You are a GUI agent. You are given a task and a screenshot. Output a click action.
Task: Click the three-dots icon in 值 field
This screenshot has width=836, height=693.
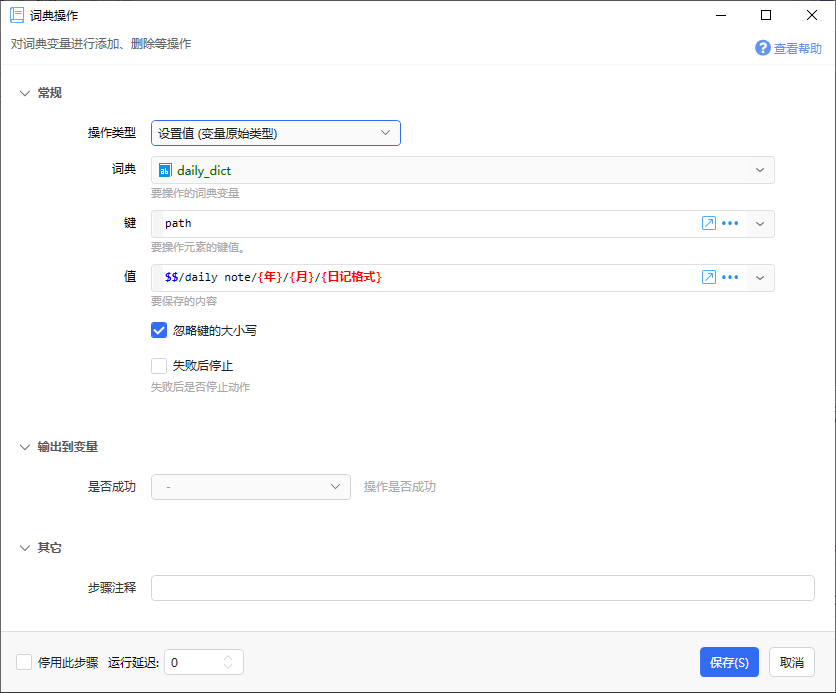coord(730,278)
